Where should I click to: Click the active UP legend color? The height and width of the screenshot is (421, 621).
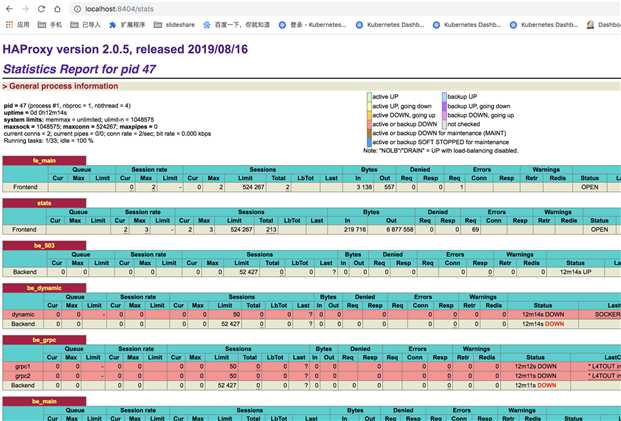[x=370, y=97]
